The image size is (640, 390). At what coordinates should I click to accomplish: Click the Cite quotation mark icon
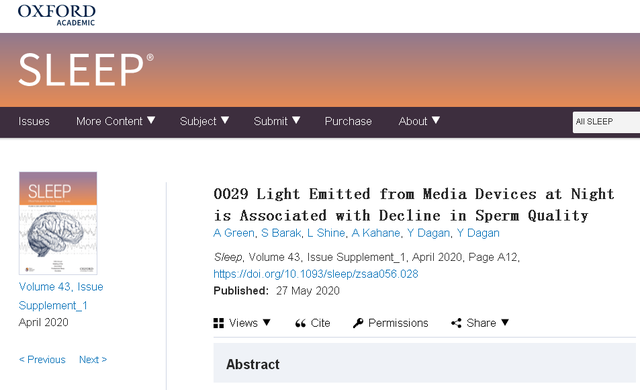(x=300, y=324)
